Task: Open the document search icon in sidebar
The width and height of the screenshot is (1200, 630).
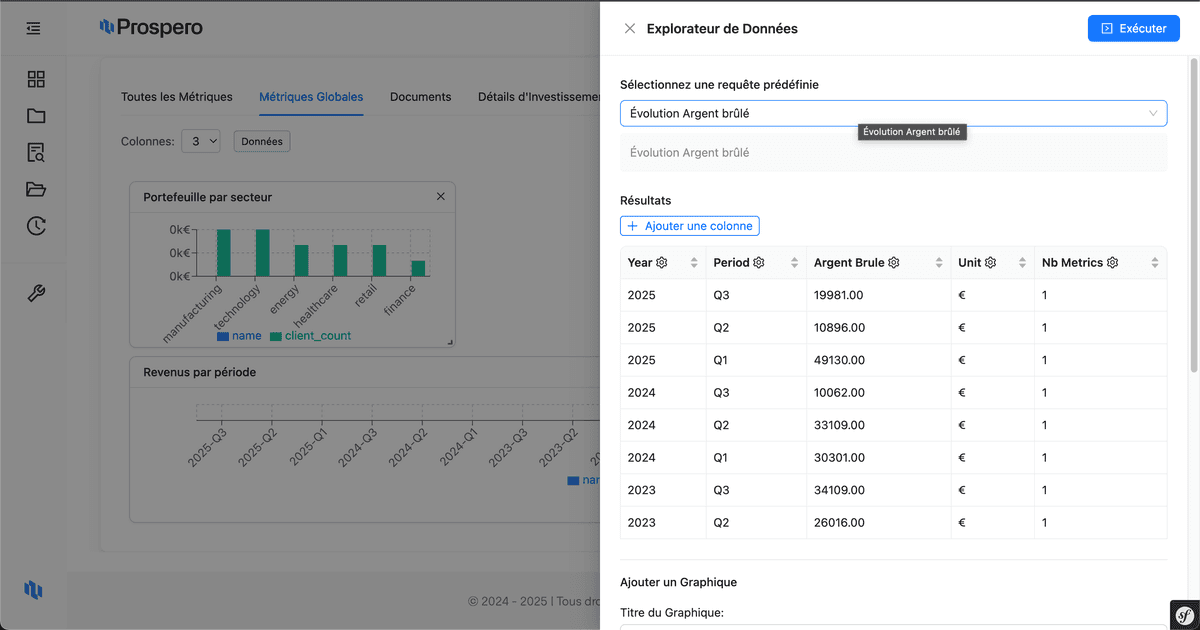Action: pos(36,153)
